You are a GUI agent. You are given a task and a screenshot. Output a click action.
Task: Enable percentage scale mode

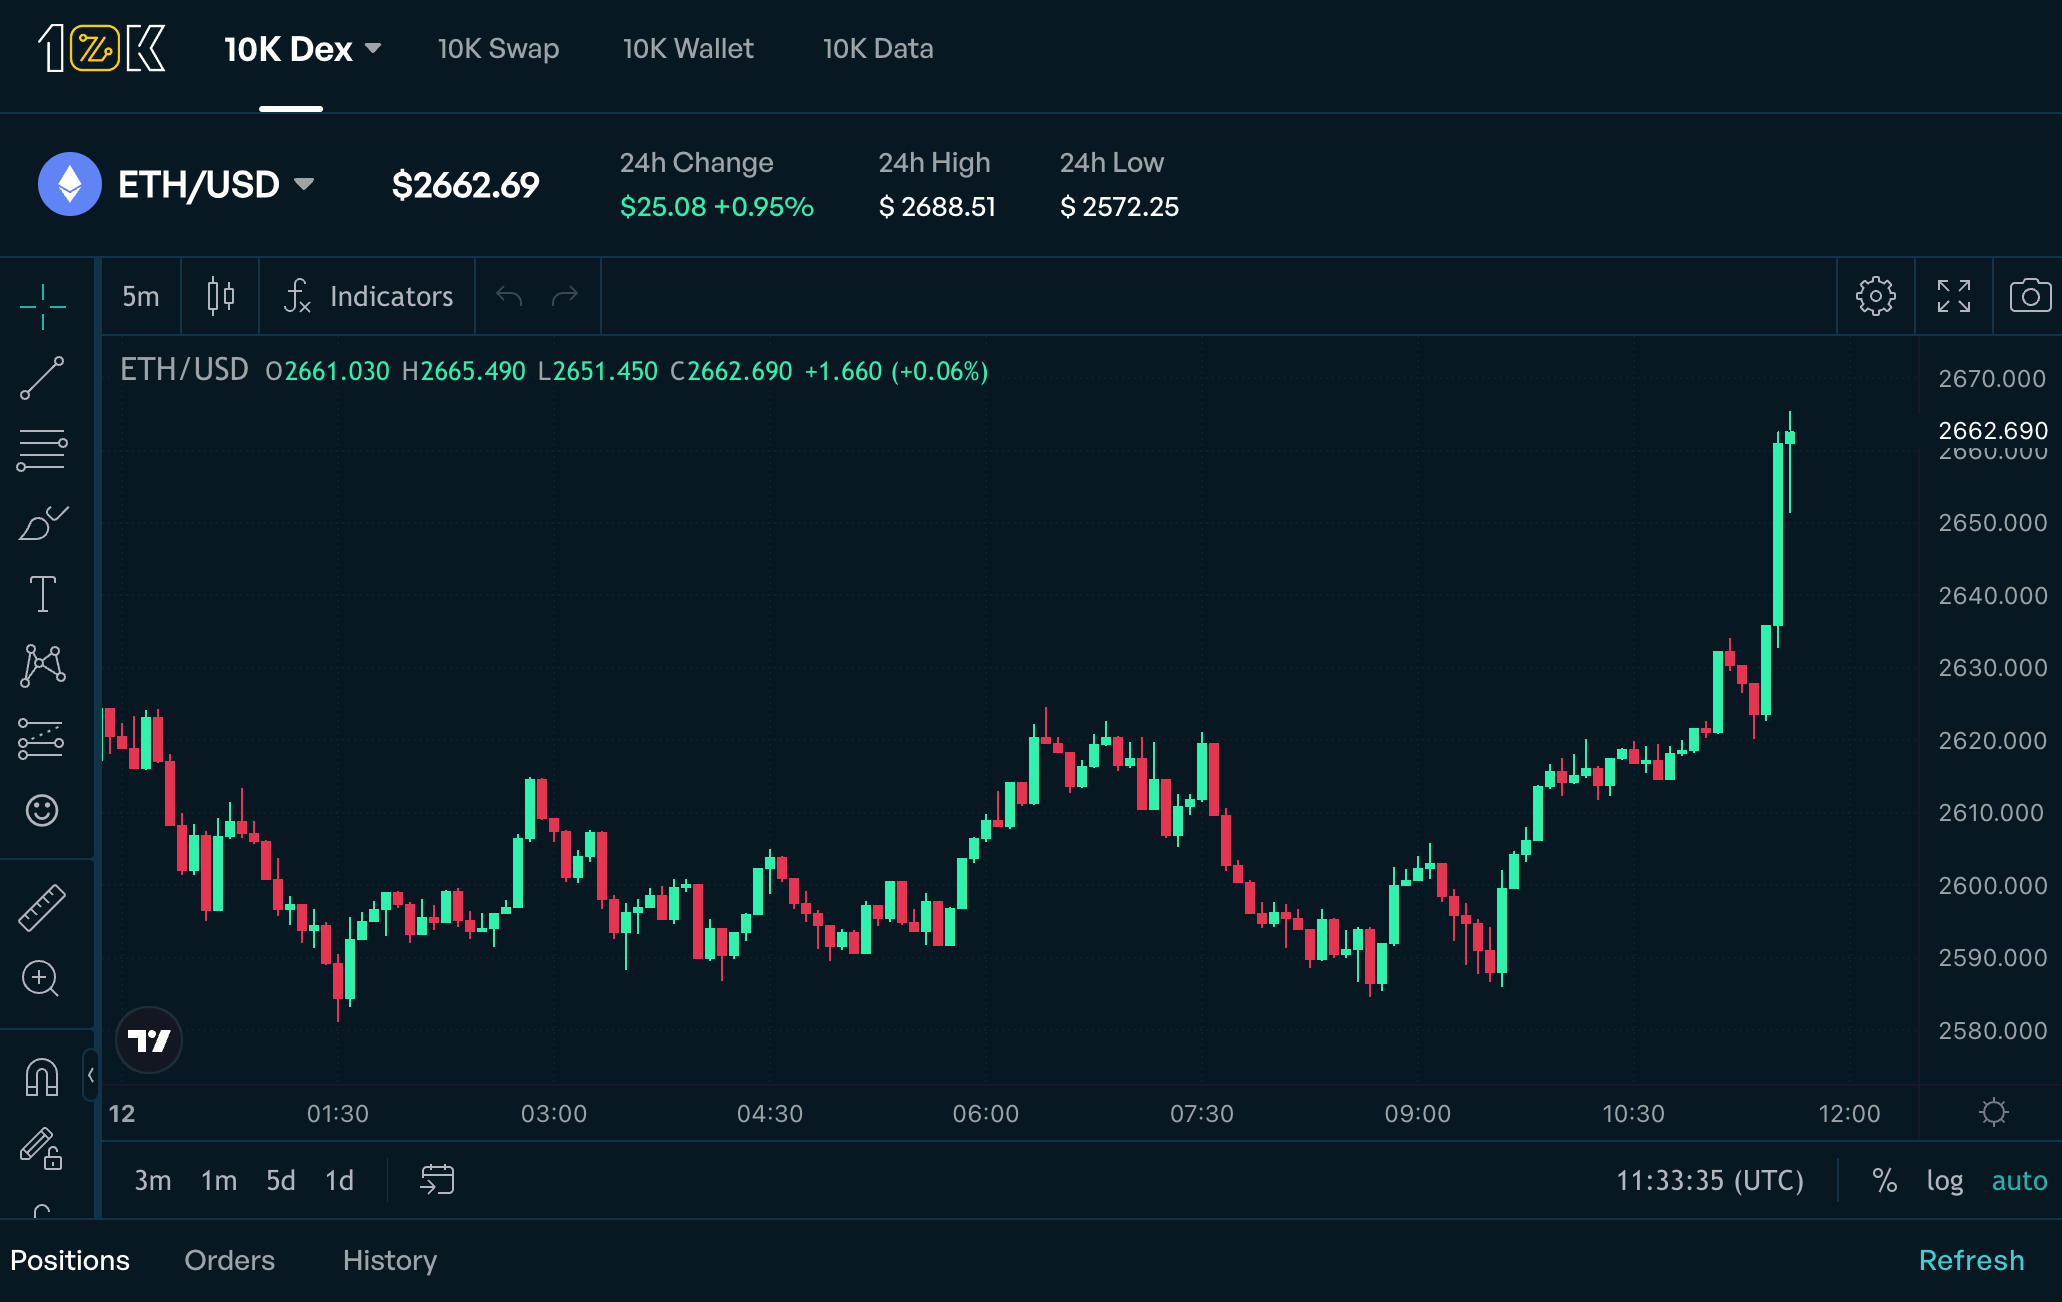click(x=1884, y=1181)
